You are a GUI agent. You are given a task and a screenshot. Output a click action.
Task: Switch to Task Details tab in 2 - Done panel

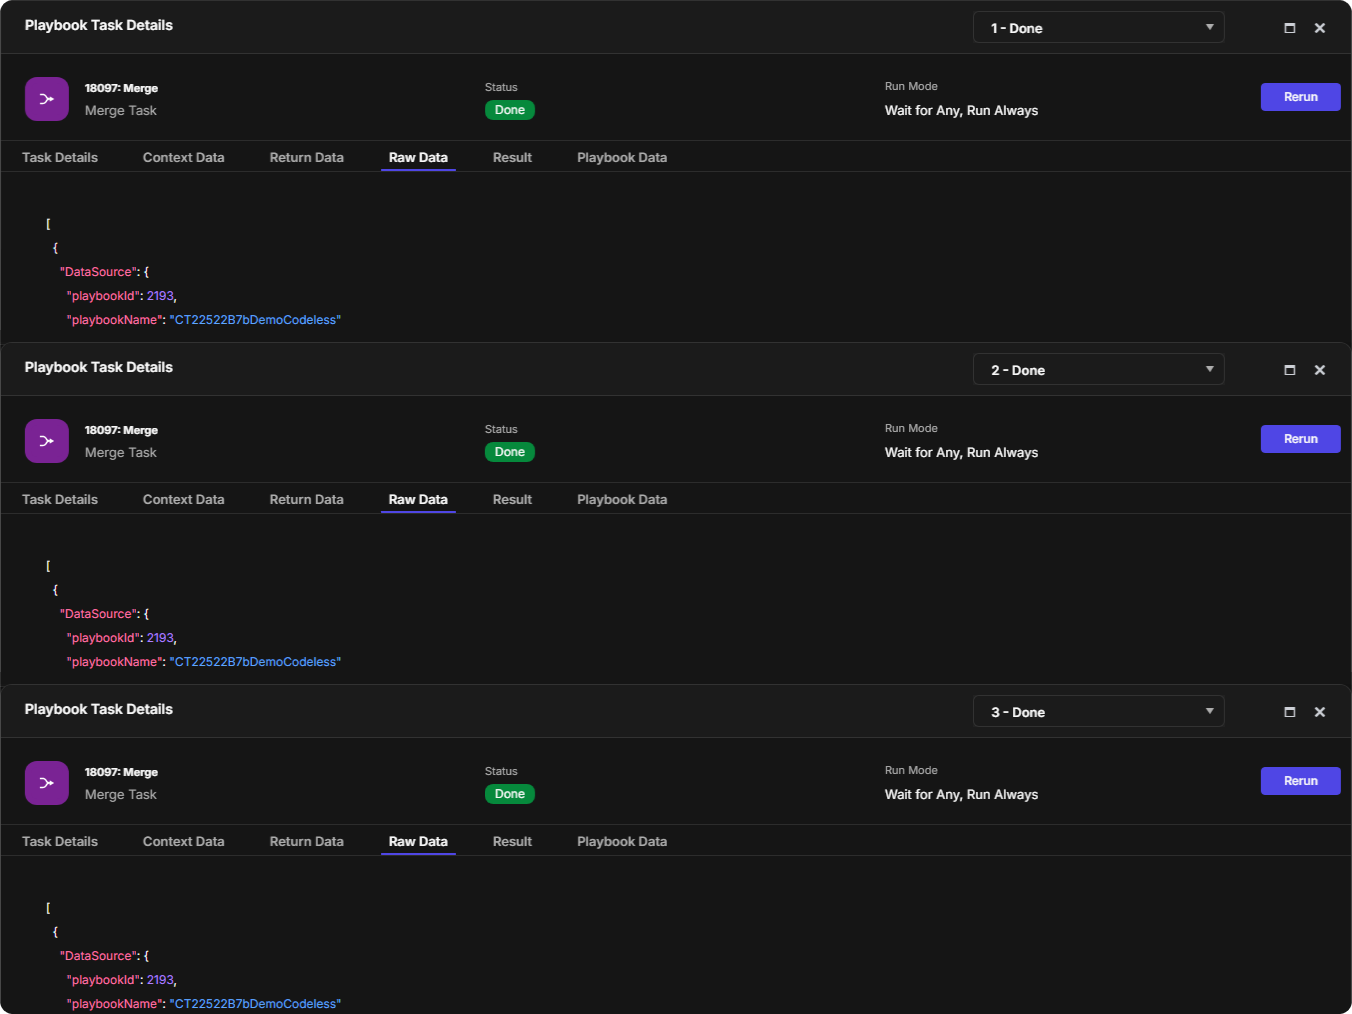(60, 500)
